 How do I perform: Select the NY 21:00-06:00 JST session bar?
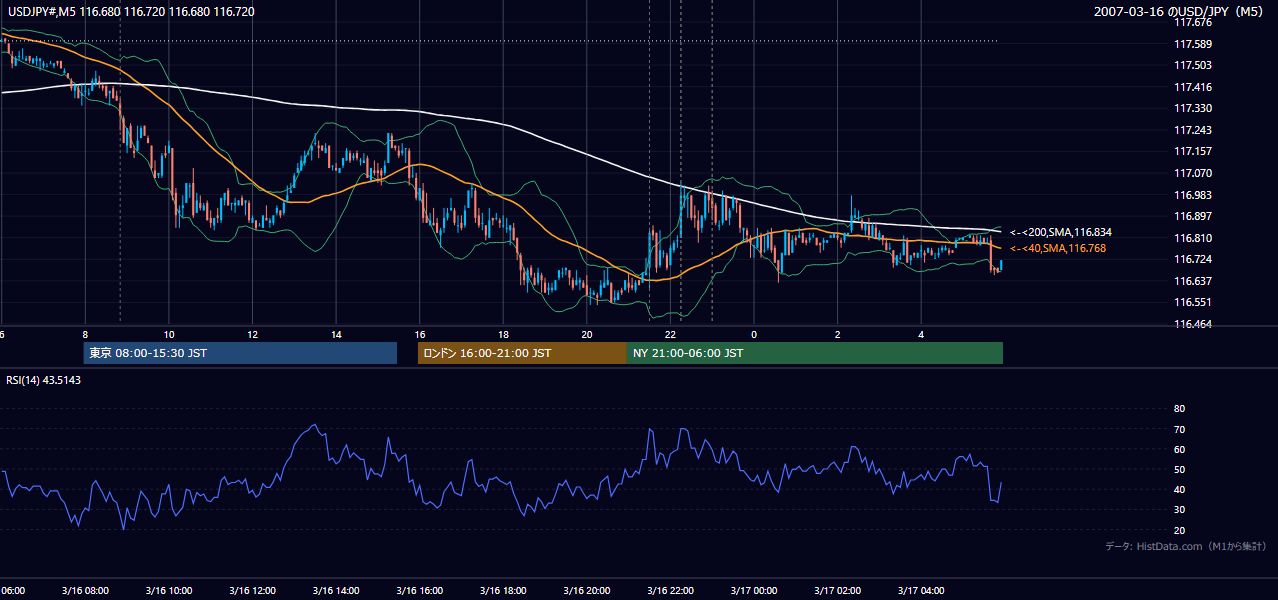click(x=815, y=353)
